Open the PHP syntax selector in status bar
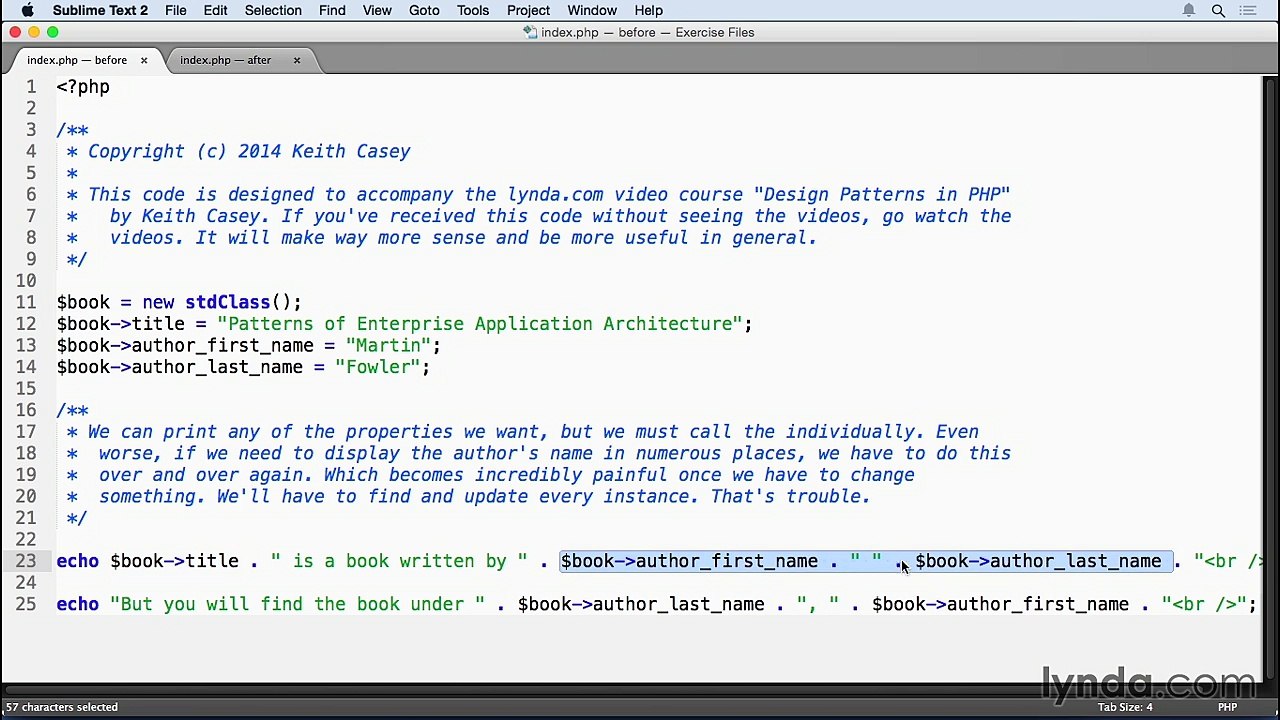1280x720 pixels. click(1227, 707)
